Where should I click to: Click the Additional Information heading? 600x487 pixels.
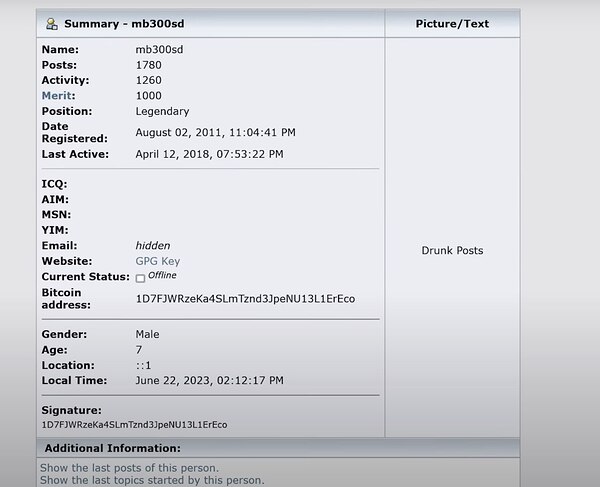pyautogui.click(x=112, y=448)
